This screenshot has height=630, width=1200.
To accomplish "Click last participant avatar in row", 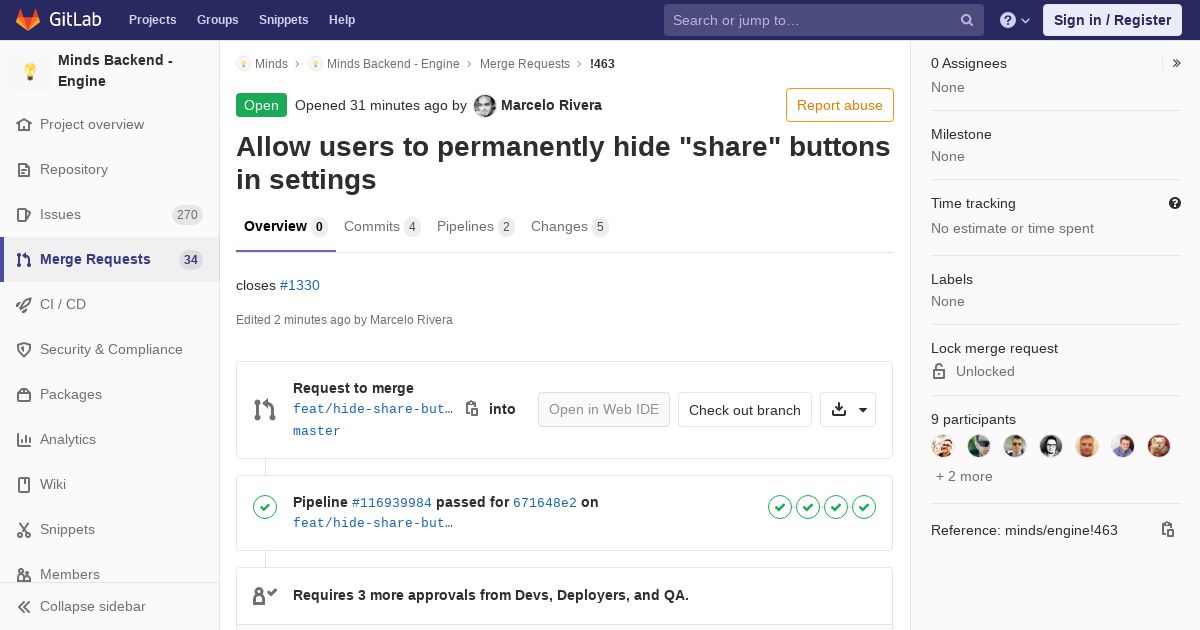I will click(x=1159, y=446).
